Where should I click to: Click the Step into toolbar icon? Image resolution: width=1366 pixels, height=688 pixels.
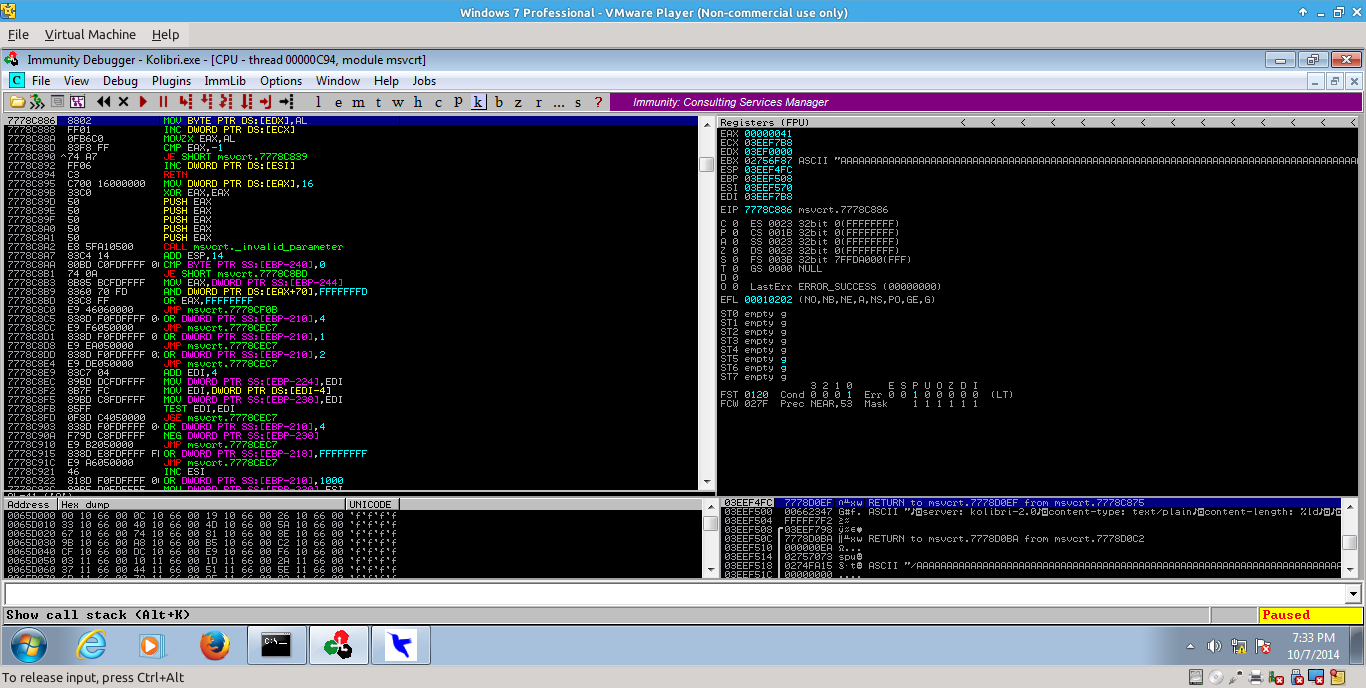(x=185, y=102)
